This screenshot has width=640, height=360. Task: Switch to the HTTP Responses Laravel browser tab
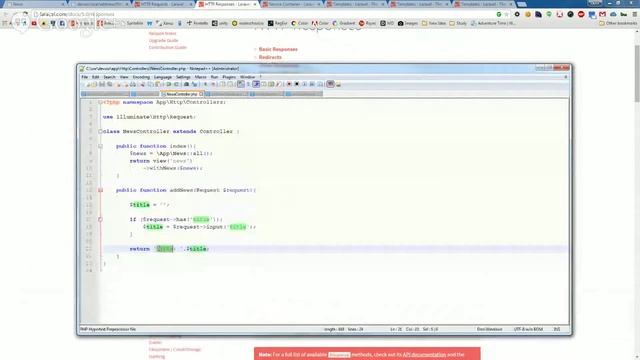point(227,4)
